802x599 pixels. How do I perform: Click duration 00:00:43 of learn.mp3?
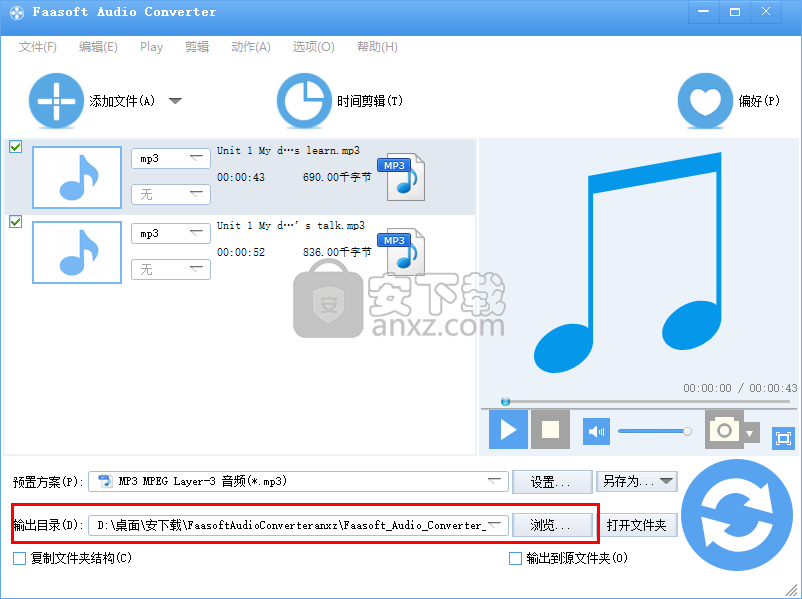pyautogui.click(x=241, y=178)
